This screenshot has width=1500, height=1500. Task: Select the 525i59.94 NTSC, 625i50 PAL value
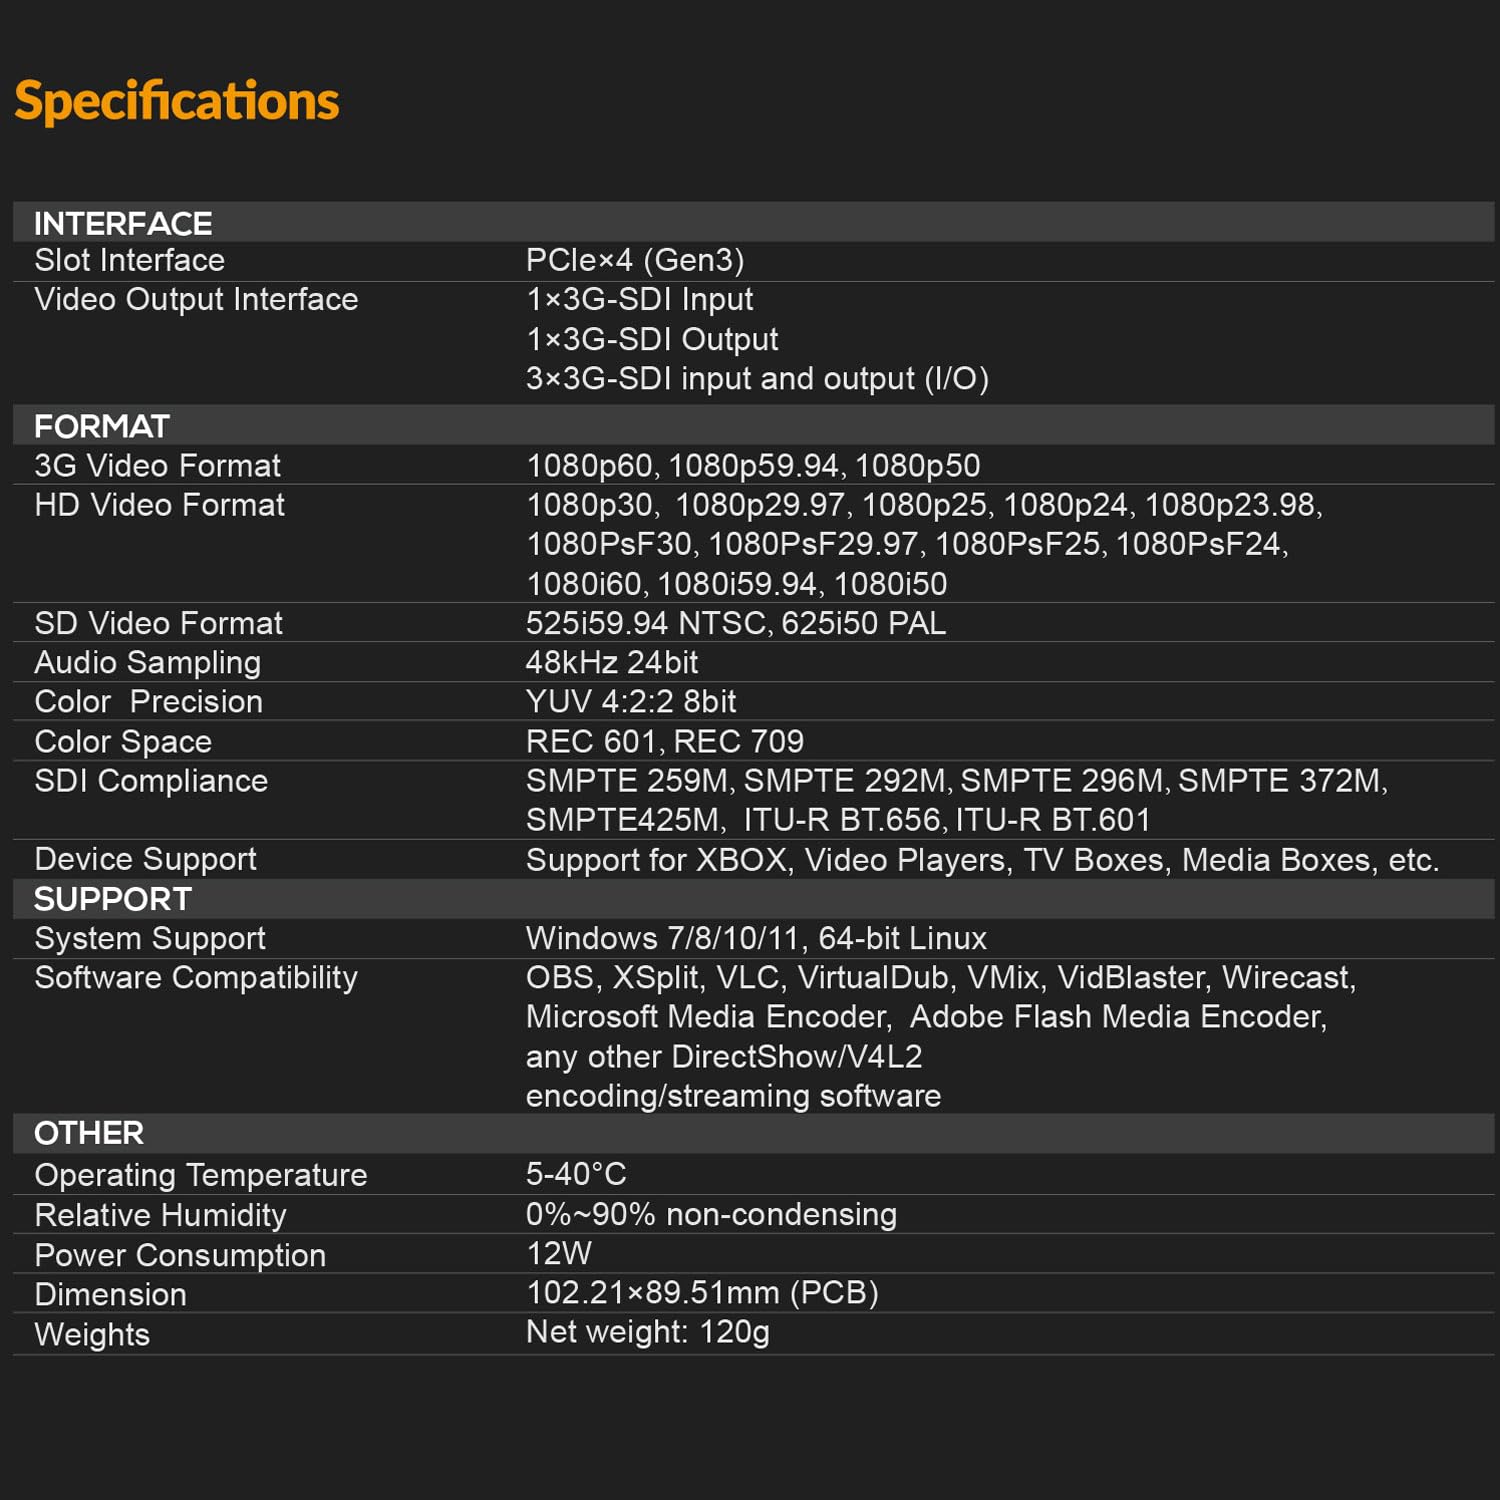coord(736,623)
